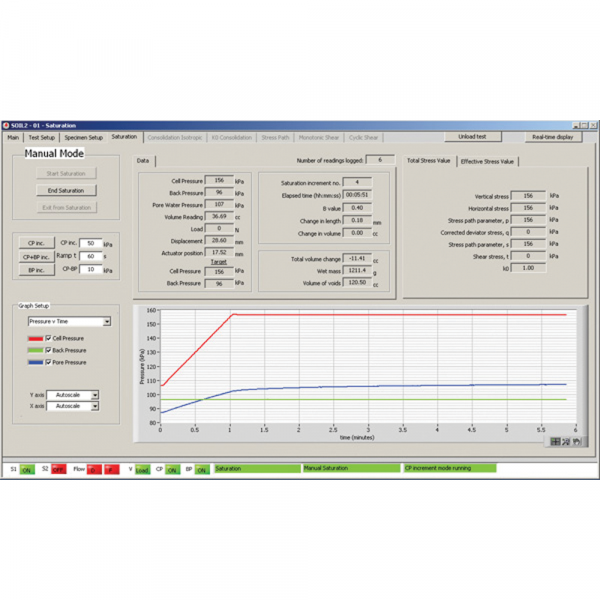
Task: Open the Effective Stress Value tab
Action: (x=488, y=161)
